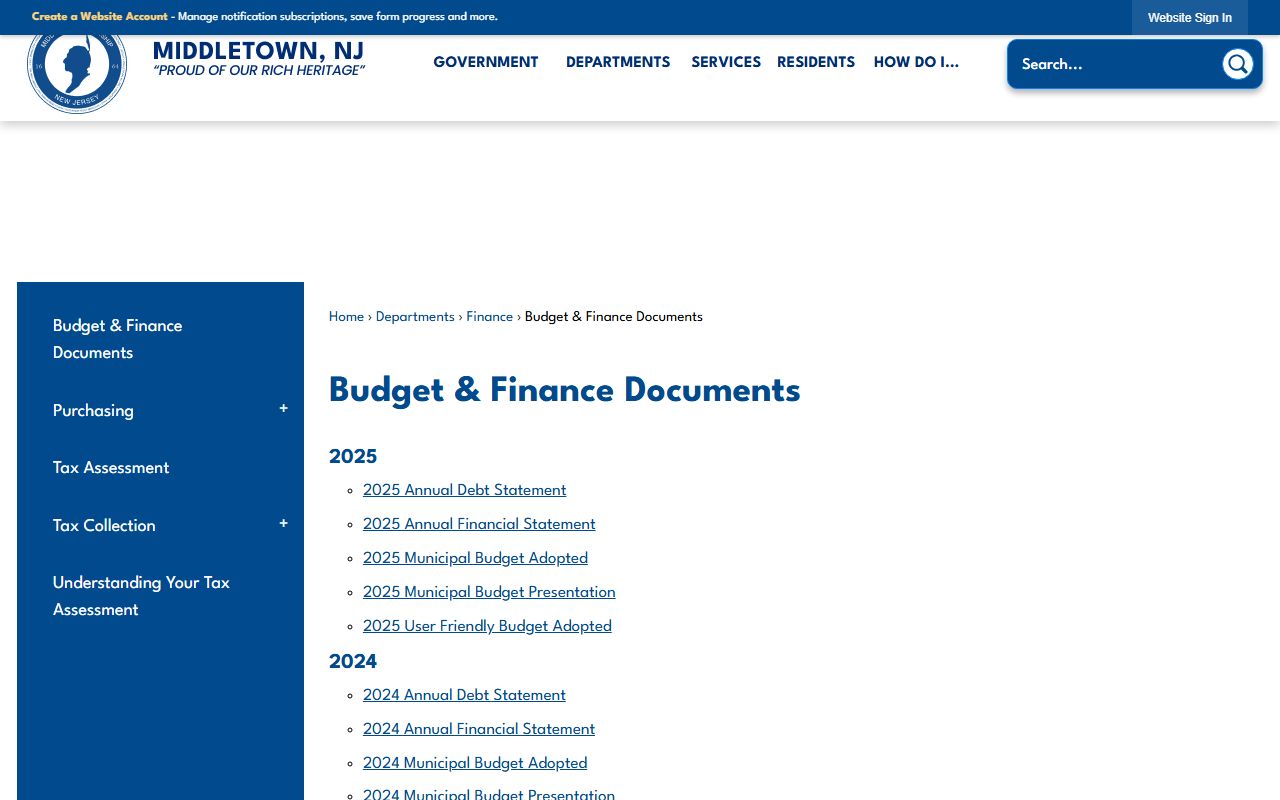Viewport: 1280px width, 800px height.
Task: Focus the Search input field
Action: [x=1116, y=64]
